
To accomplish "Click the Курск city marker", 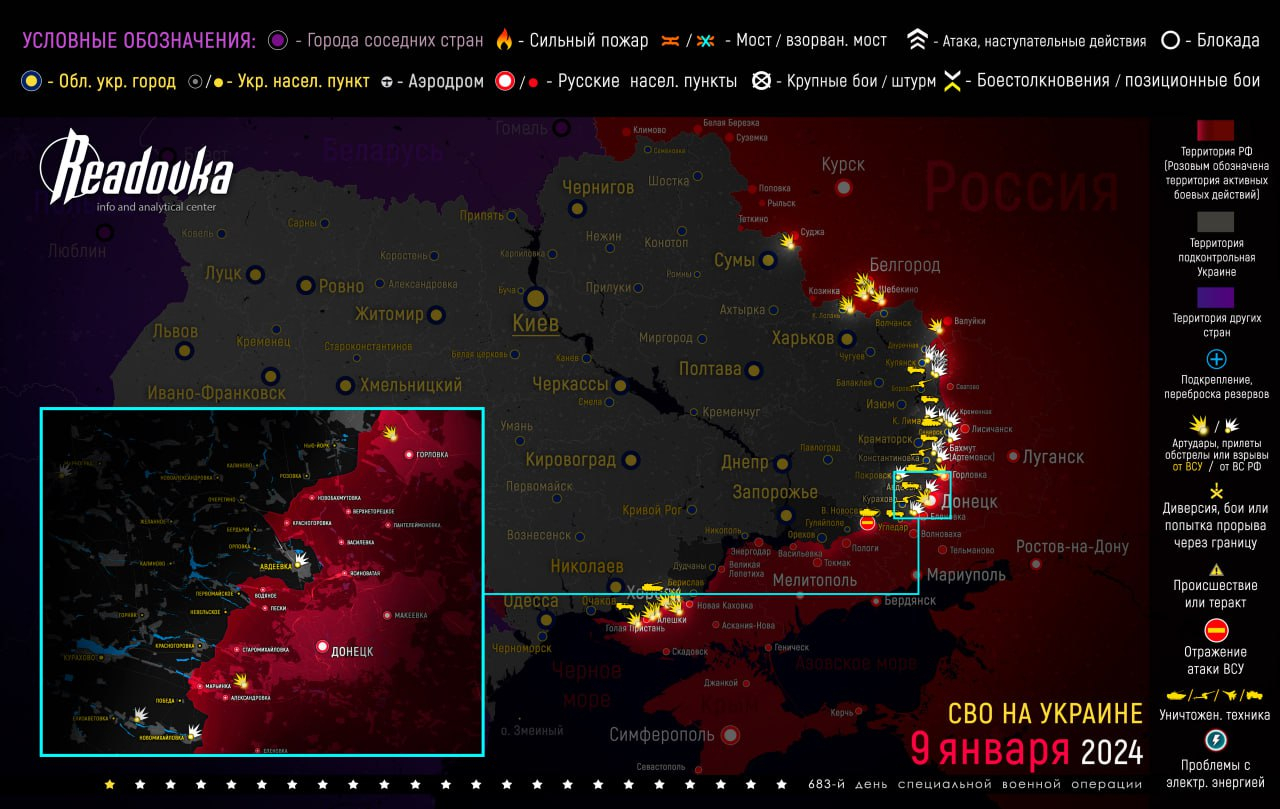I will [x=845, y=187].
